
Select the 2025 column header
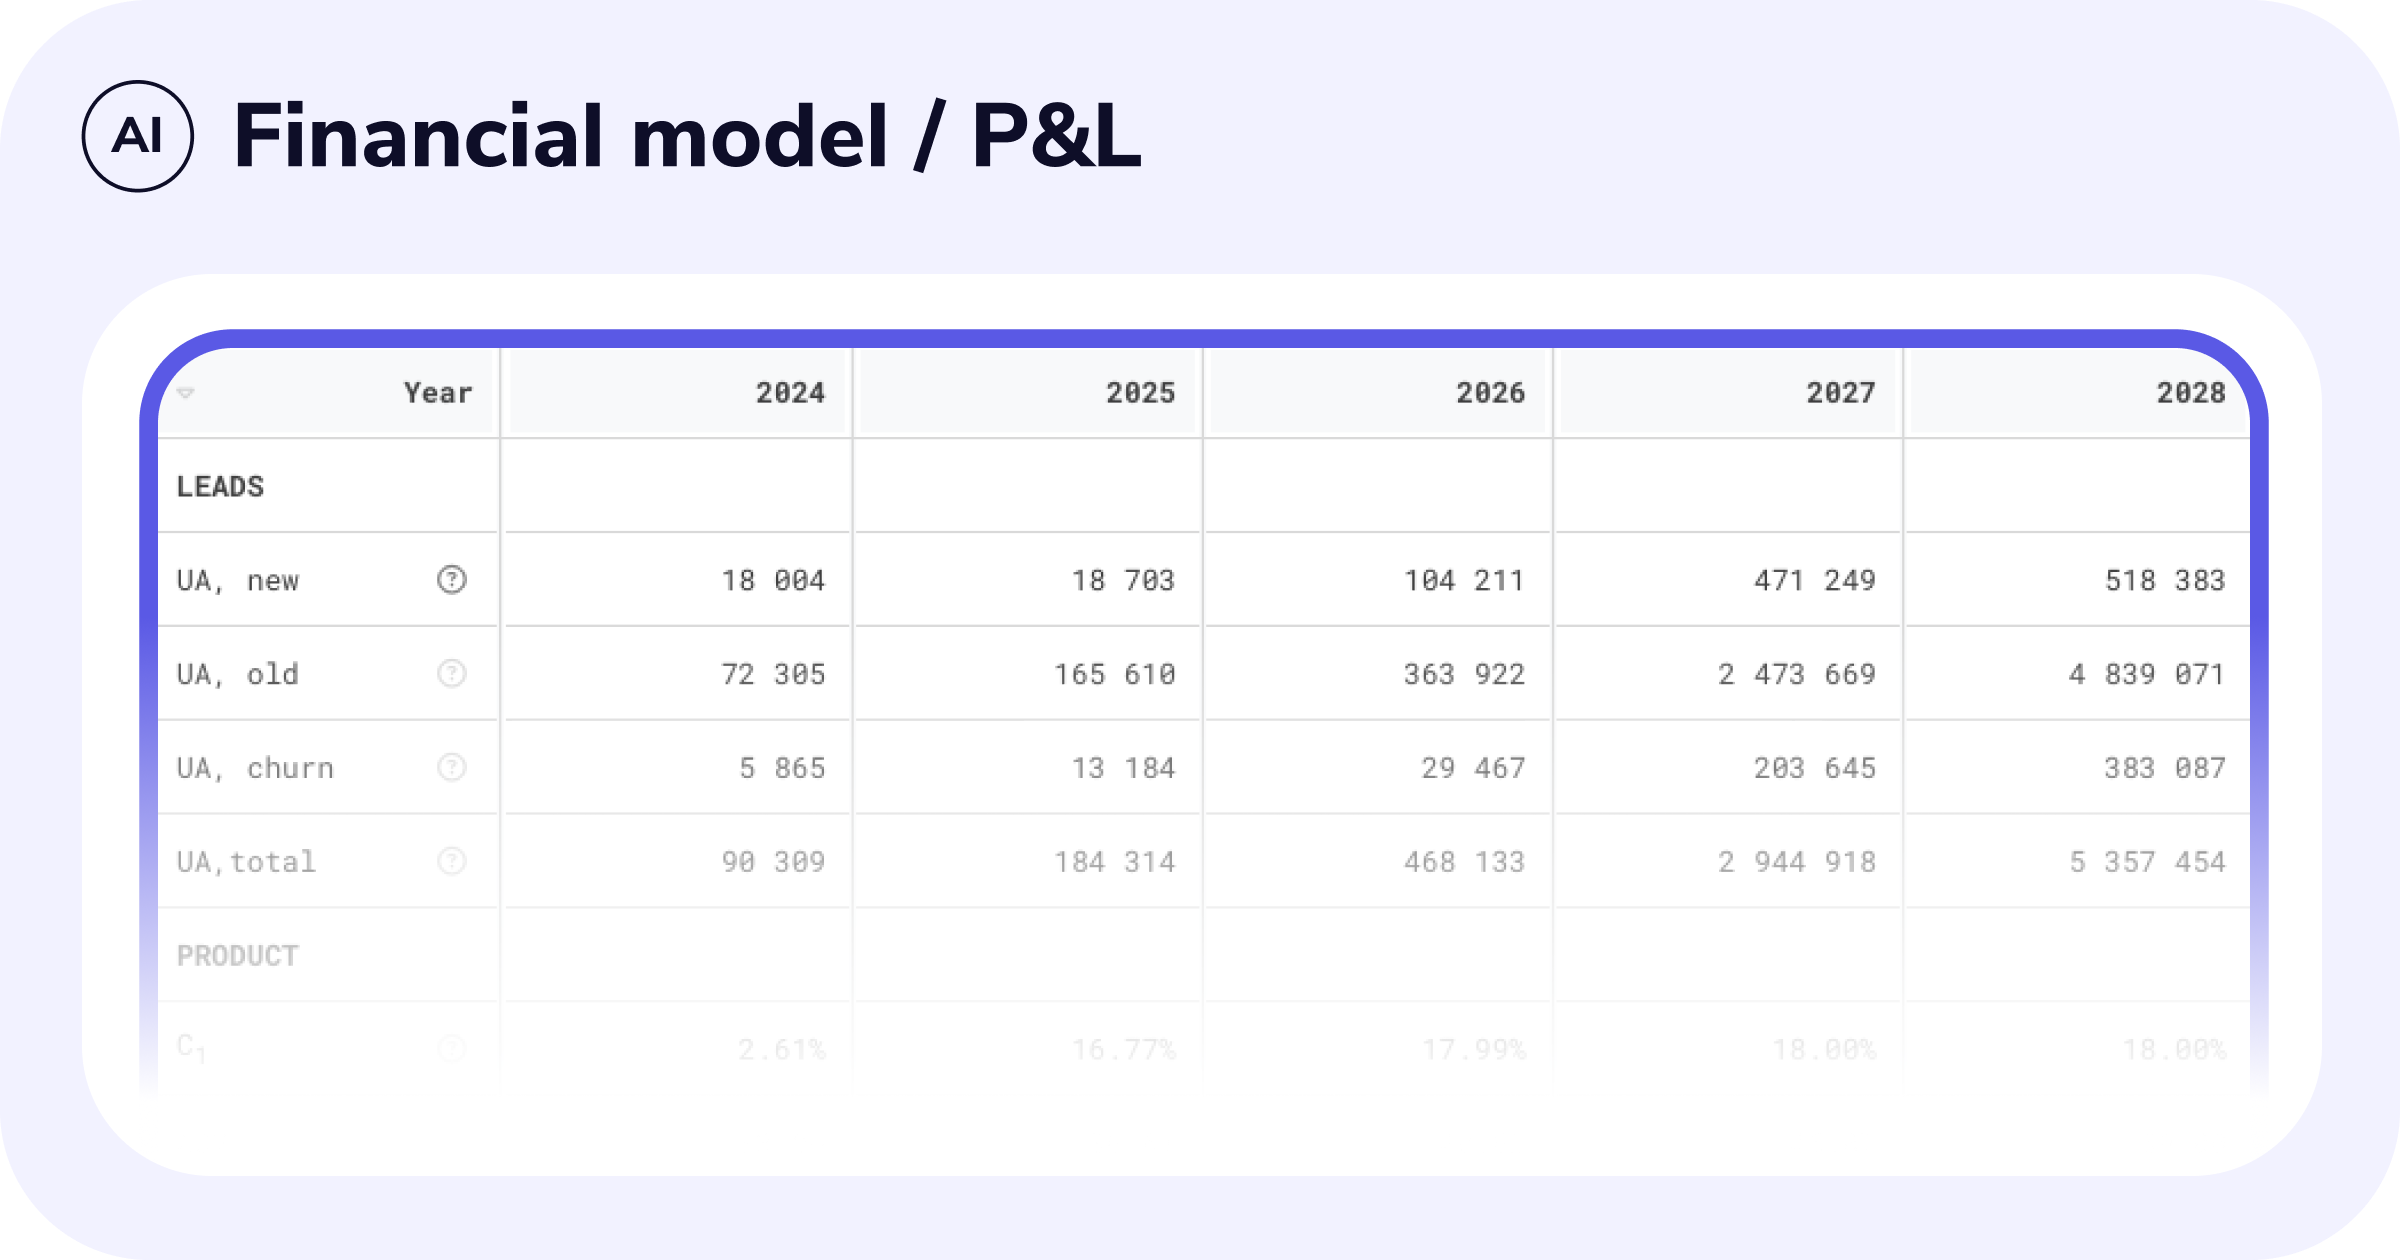pos(1140,393)
